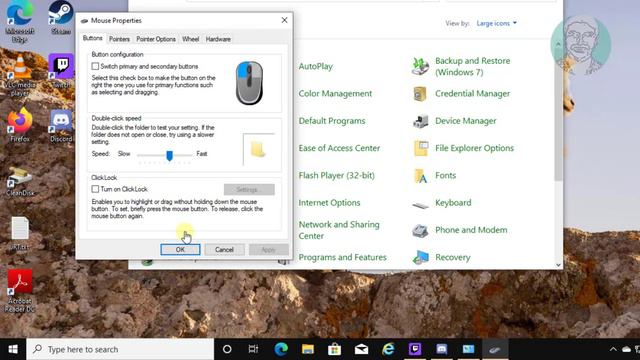Click OK in Mouse Properties
Viewport: 640px width, 360px height.
pyautogui.click(x=180, y=249)
